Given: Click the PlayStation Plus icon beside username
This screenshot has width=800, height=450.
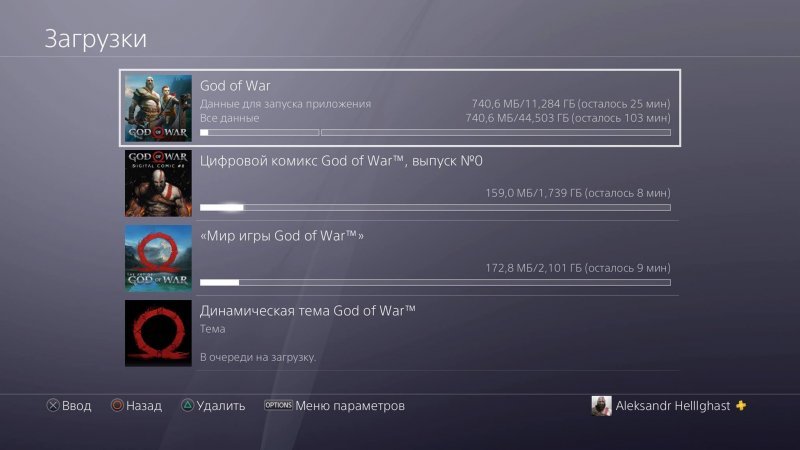Looking at the screenshot, I should coord(741,406).
